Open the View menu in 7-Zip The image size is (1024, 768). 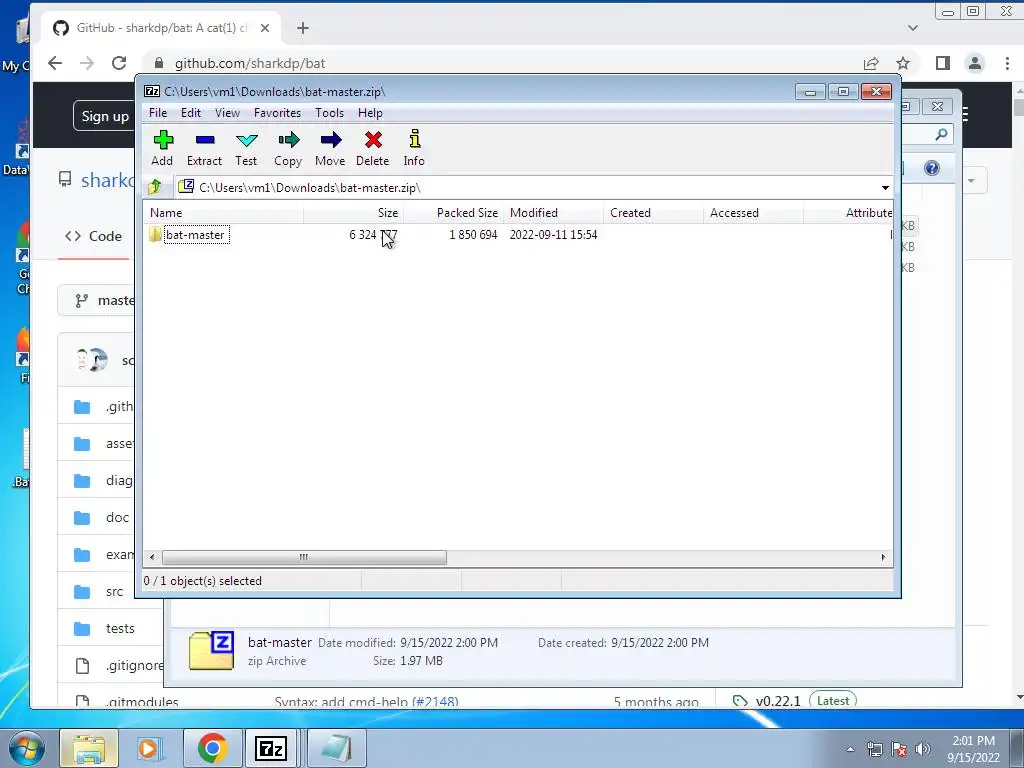227,113
